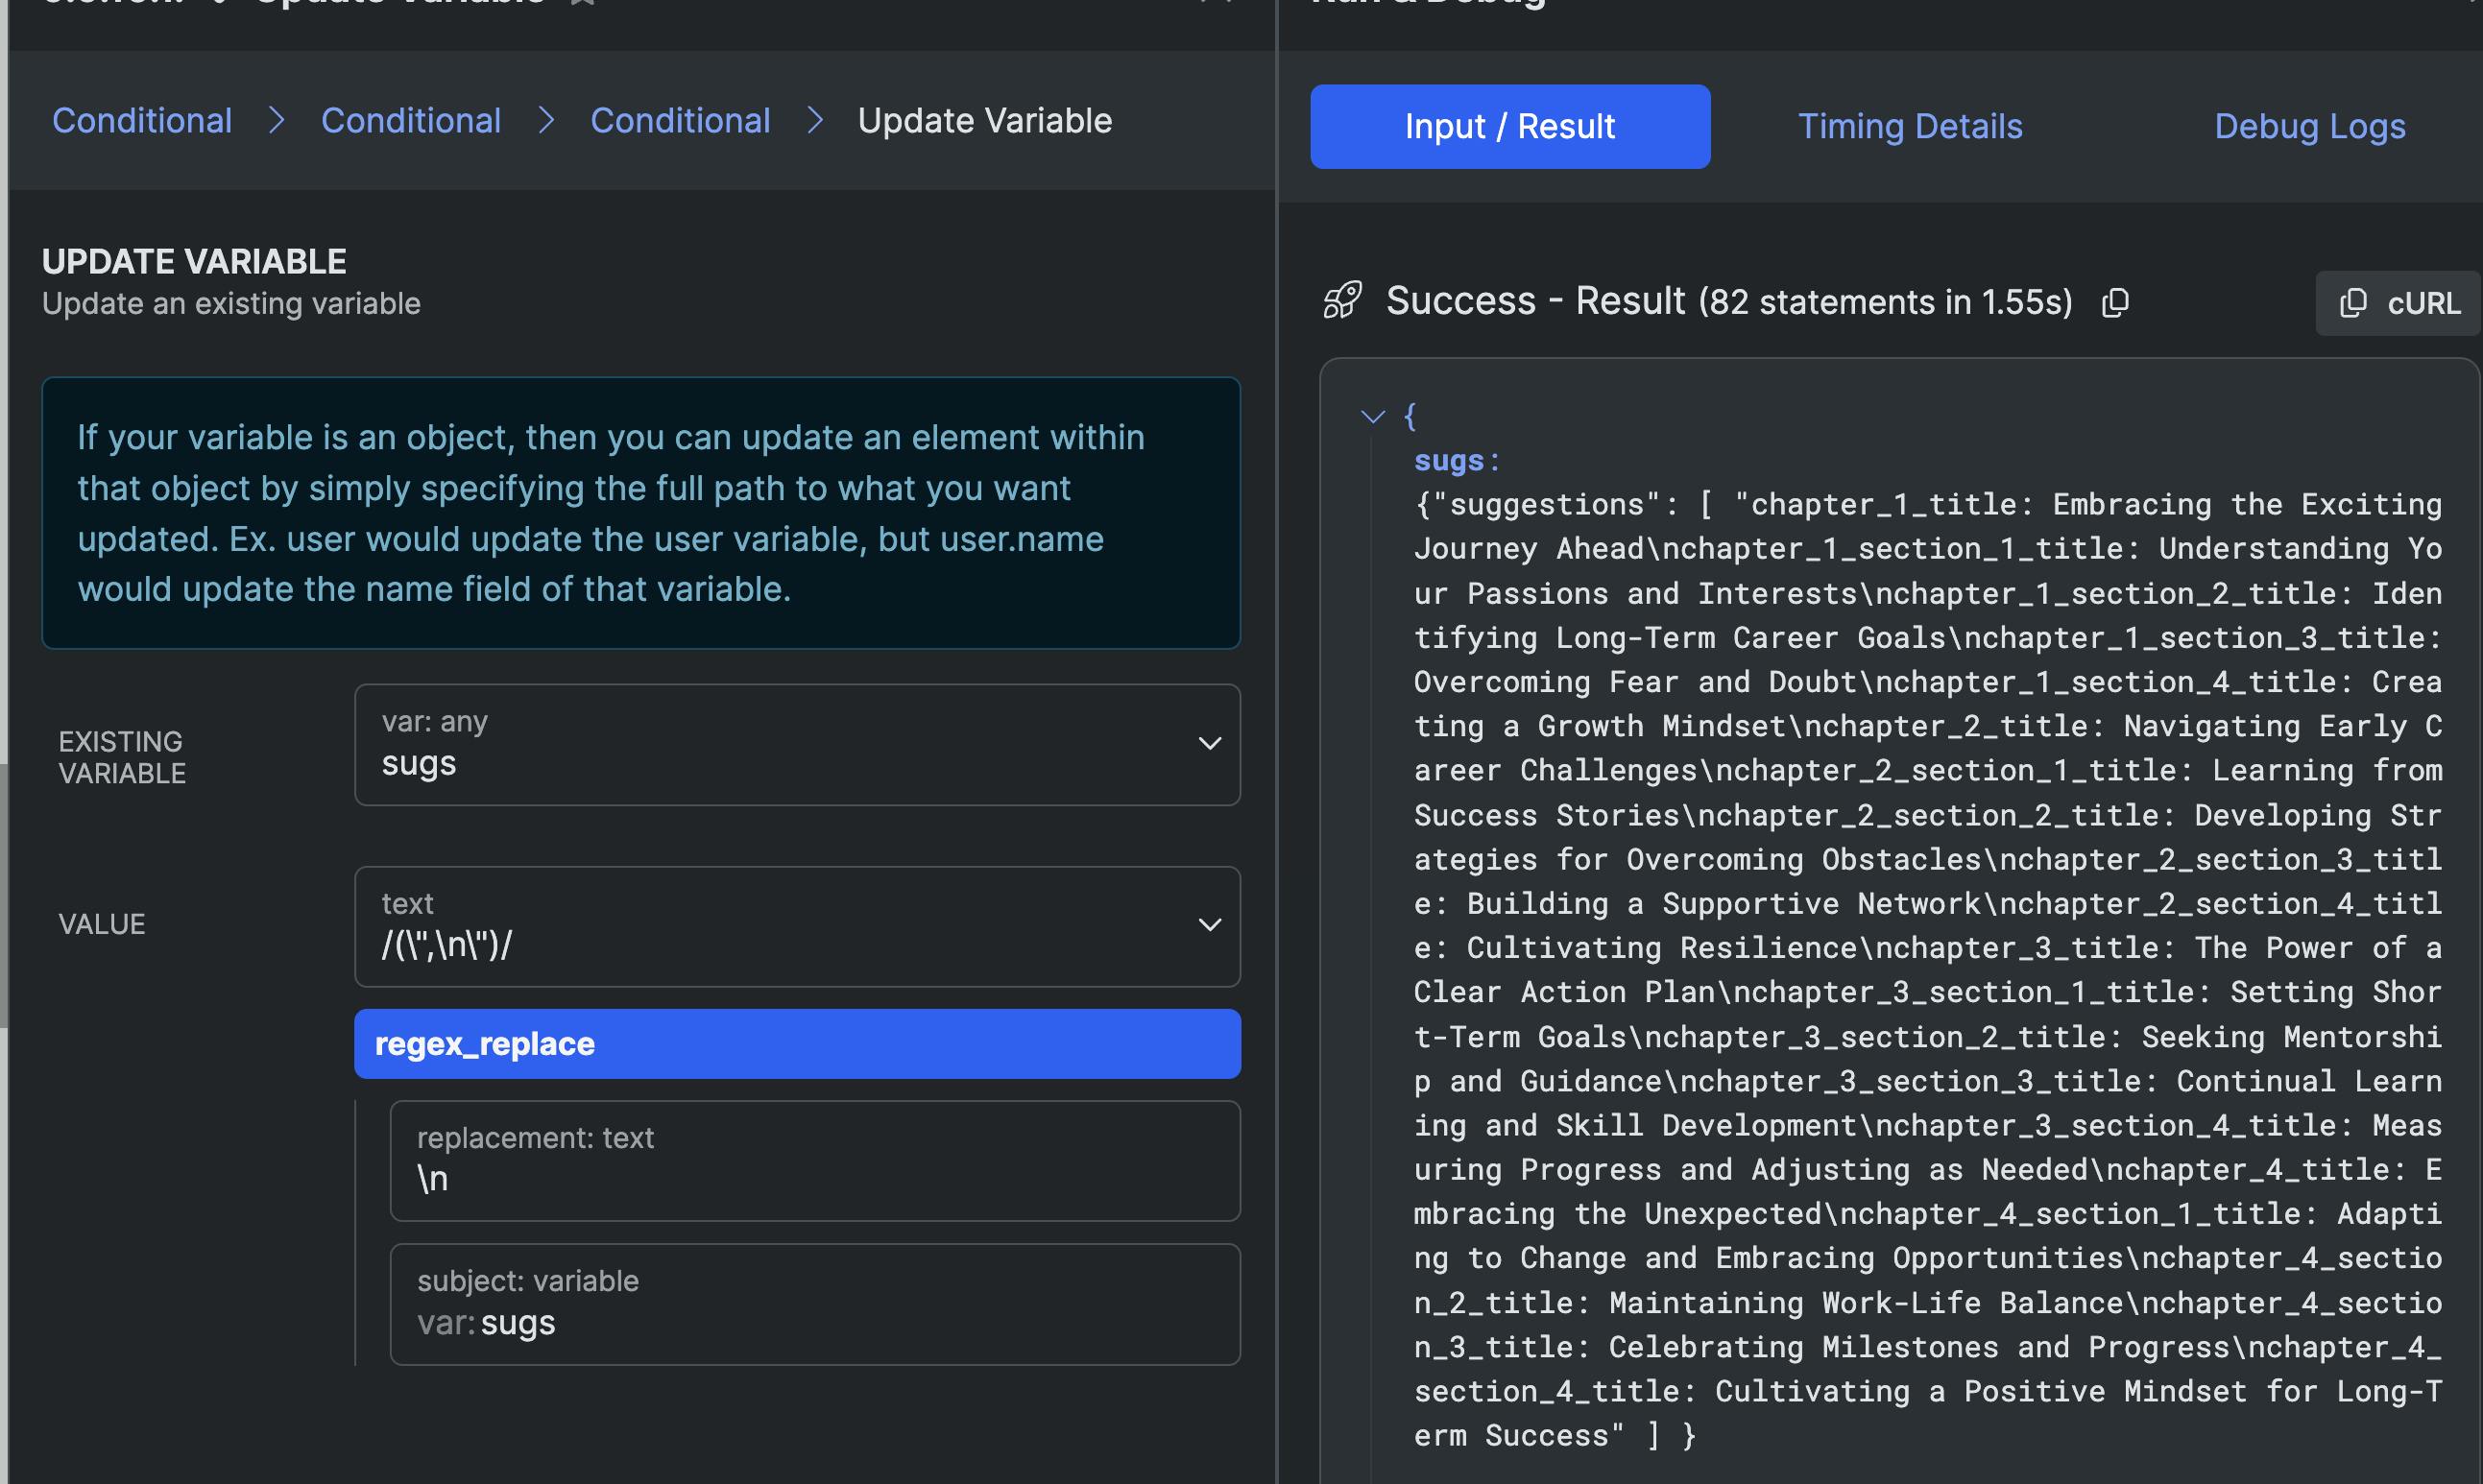Collapse the root JSON object chevron
The width and height of the screenshot is (2483, 1484).
(x=1373, y=416)
